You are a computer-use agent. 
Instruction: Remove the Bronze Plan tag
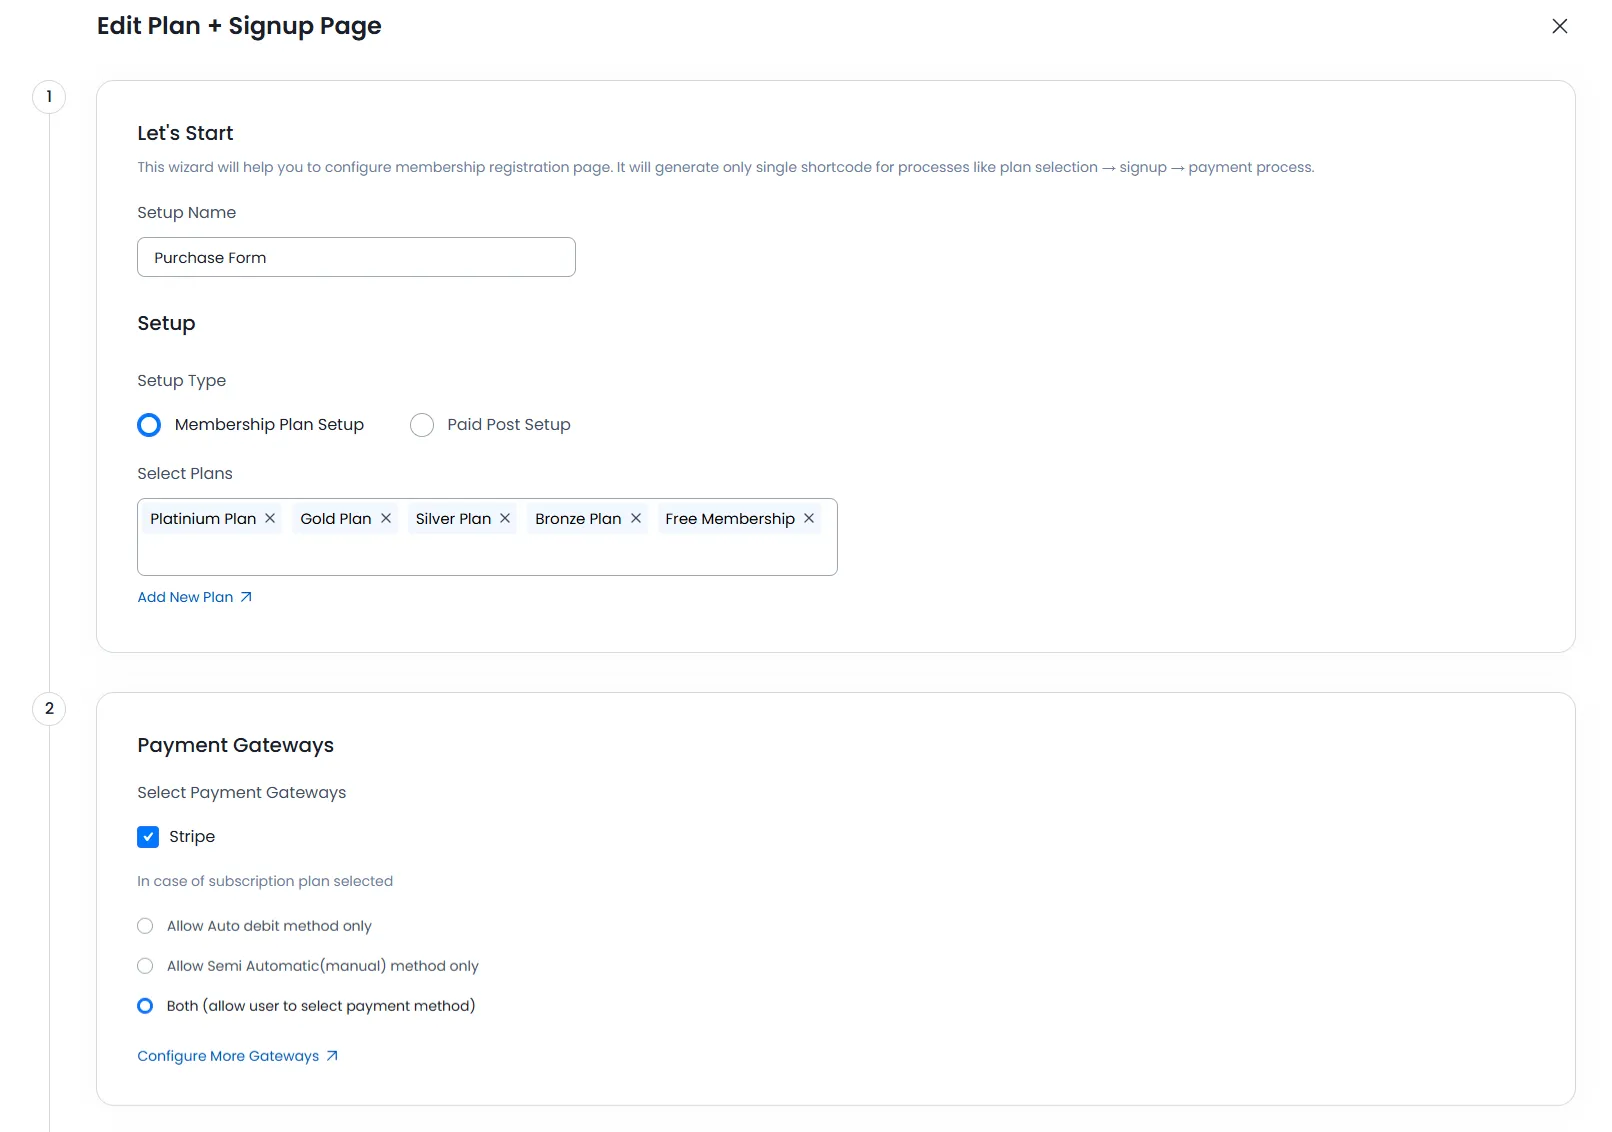pyautogui.click(x=636, y=518)
